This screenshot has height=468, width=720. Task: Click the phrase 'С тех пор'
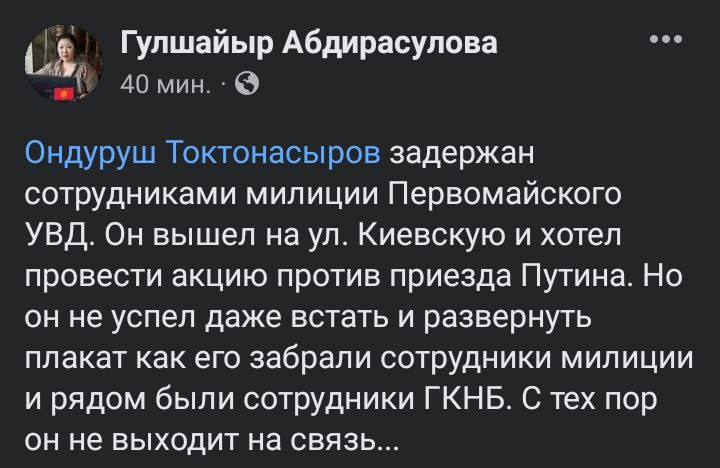pos(589,399)
